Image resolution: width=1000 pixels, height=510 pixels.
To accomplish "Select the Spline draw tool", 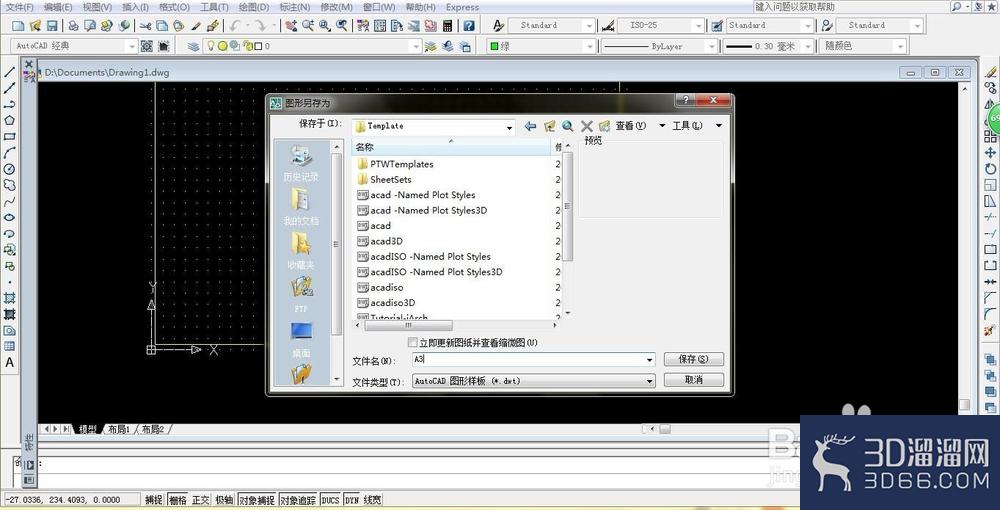I will pos(10,201).
